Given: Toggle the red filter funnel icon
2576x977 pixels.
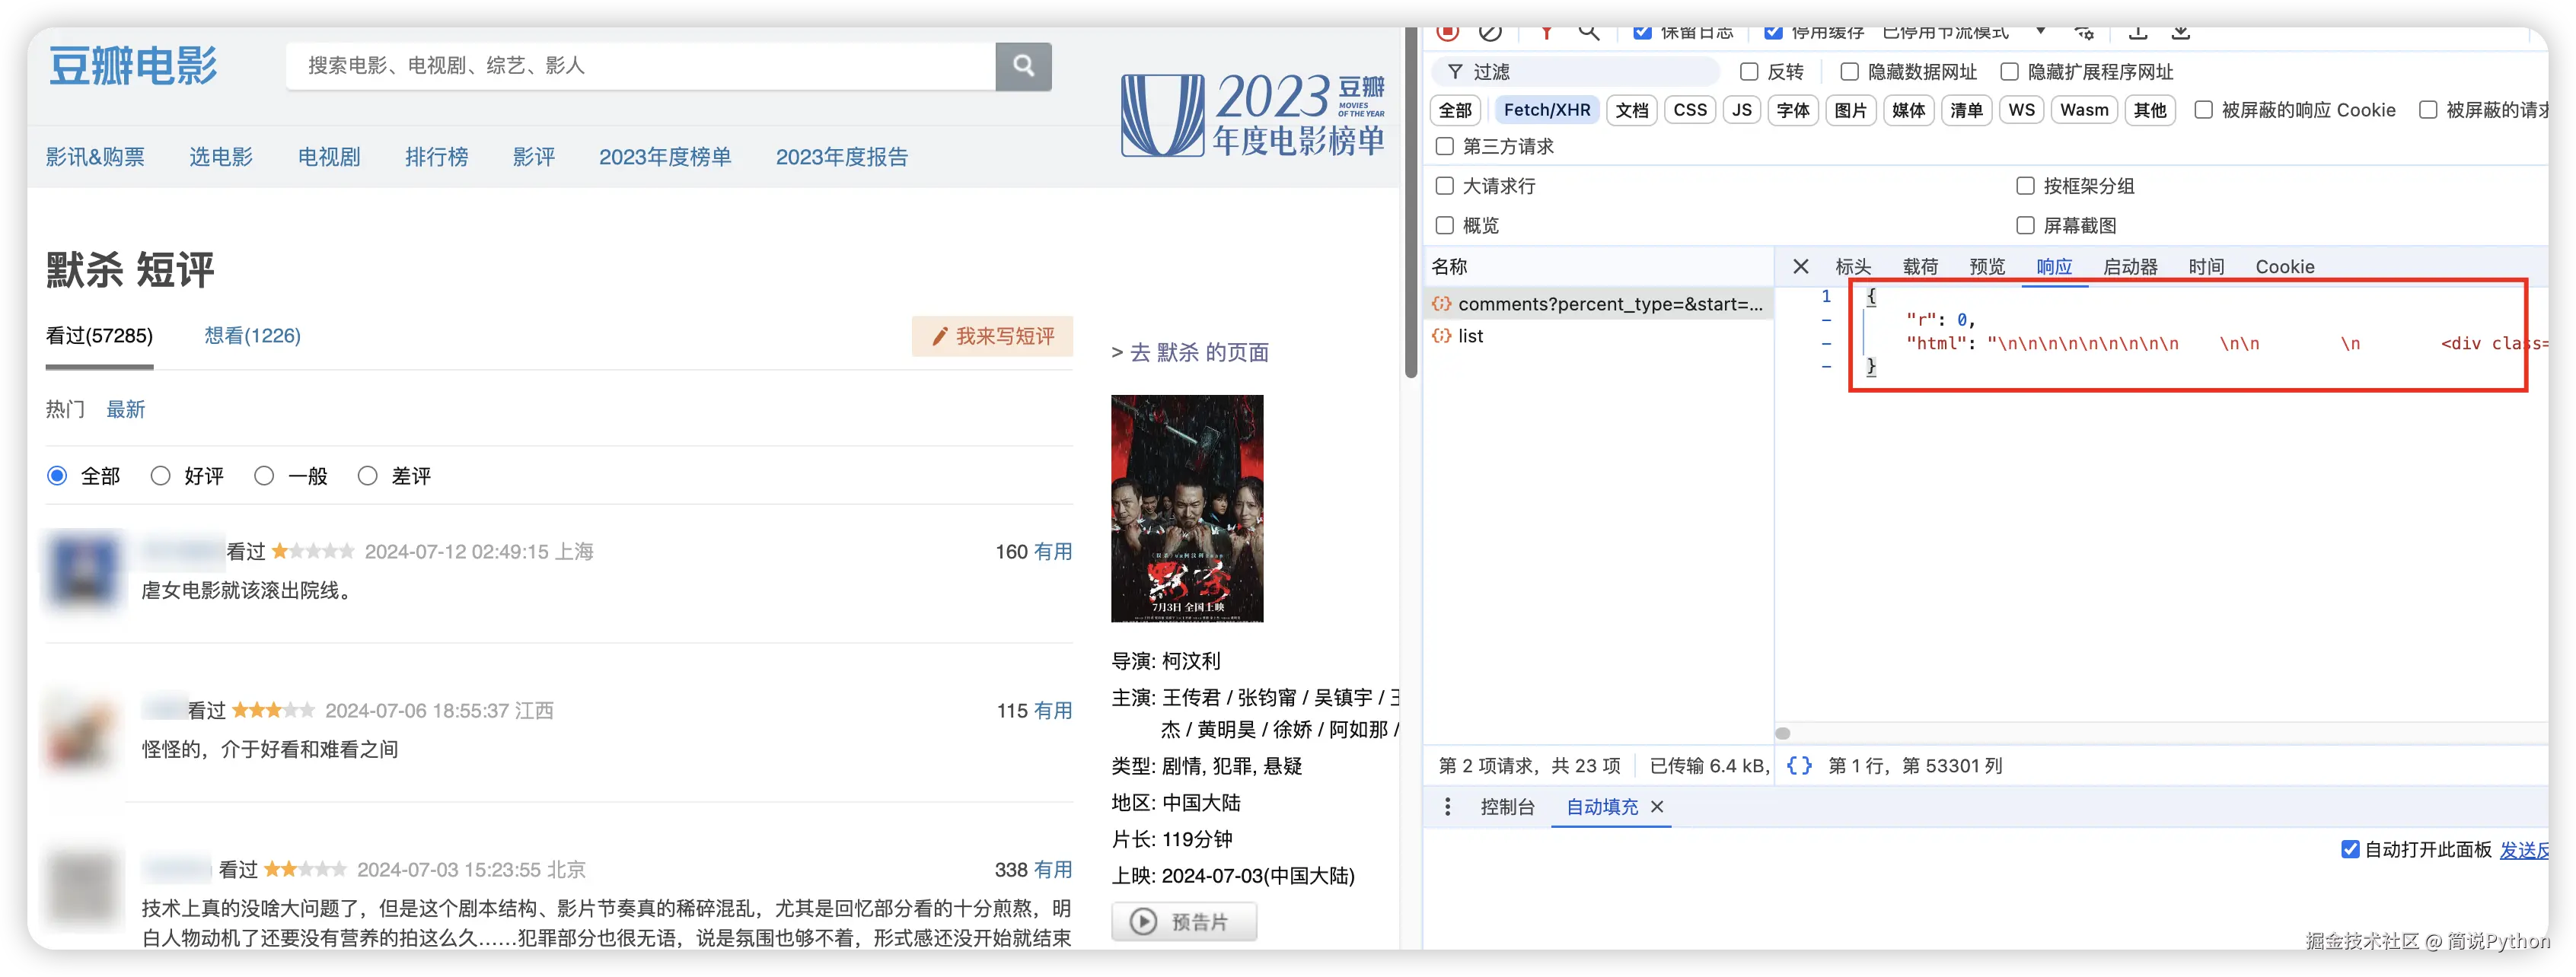Looking at the screenshot, I should [1546, 33].
